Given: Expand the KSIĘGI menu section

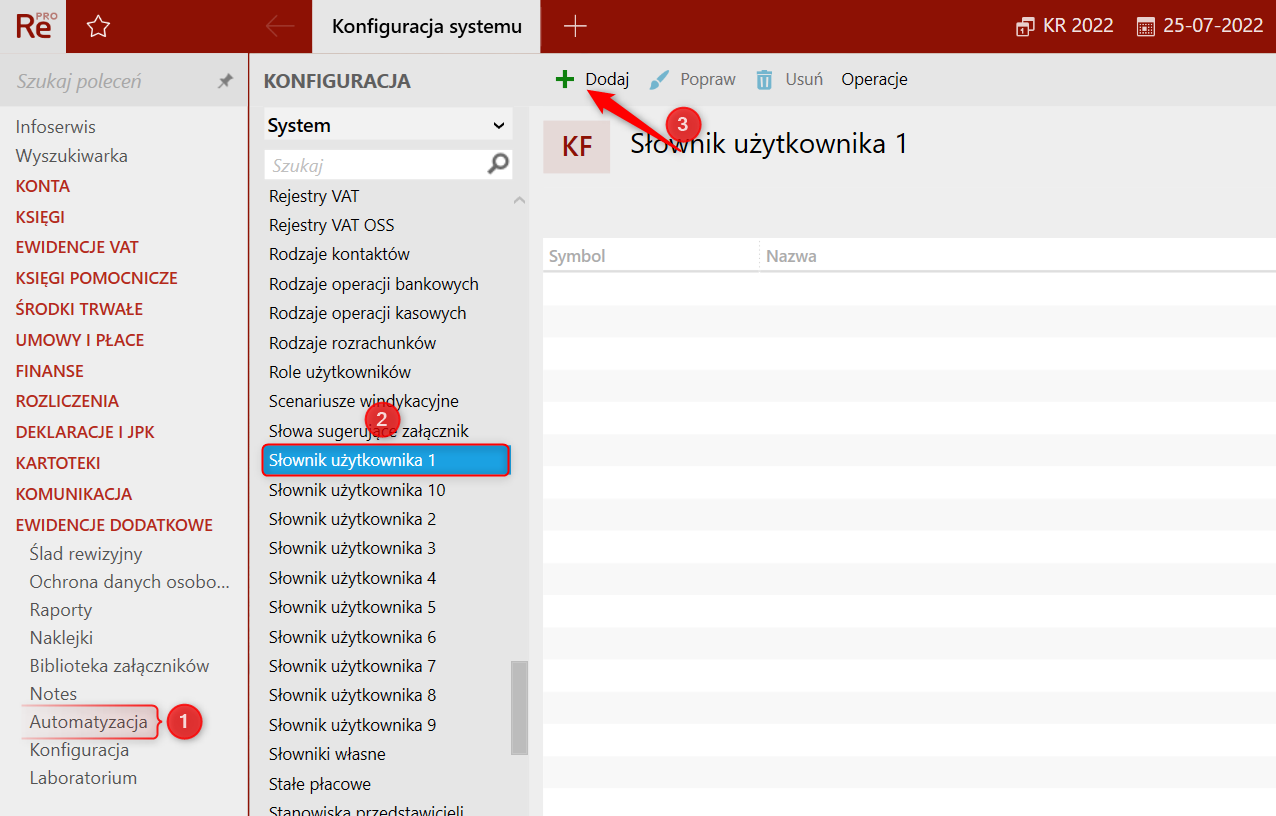Looking at the screenshot, I should pos(40,217).
